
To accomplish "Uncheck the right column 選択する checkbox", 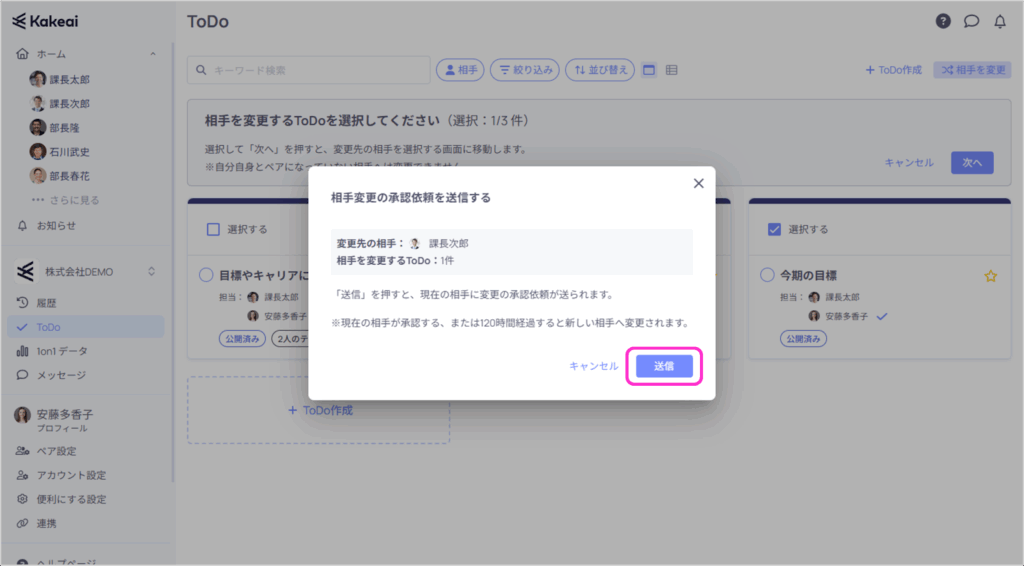I will 773,229.
